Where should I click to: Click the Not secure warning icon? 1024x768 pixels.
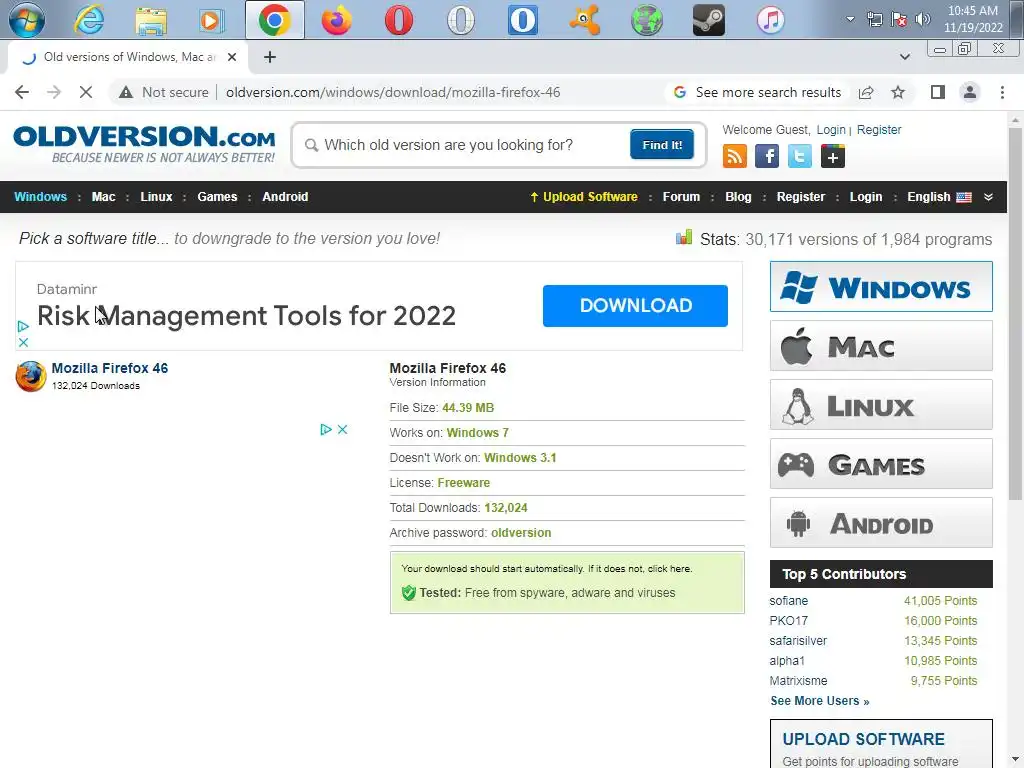(126, 93)
